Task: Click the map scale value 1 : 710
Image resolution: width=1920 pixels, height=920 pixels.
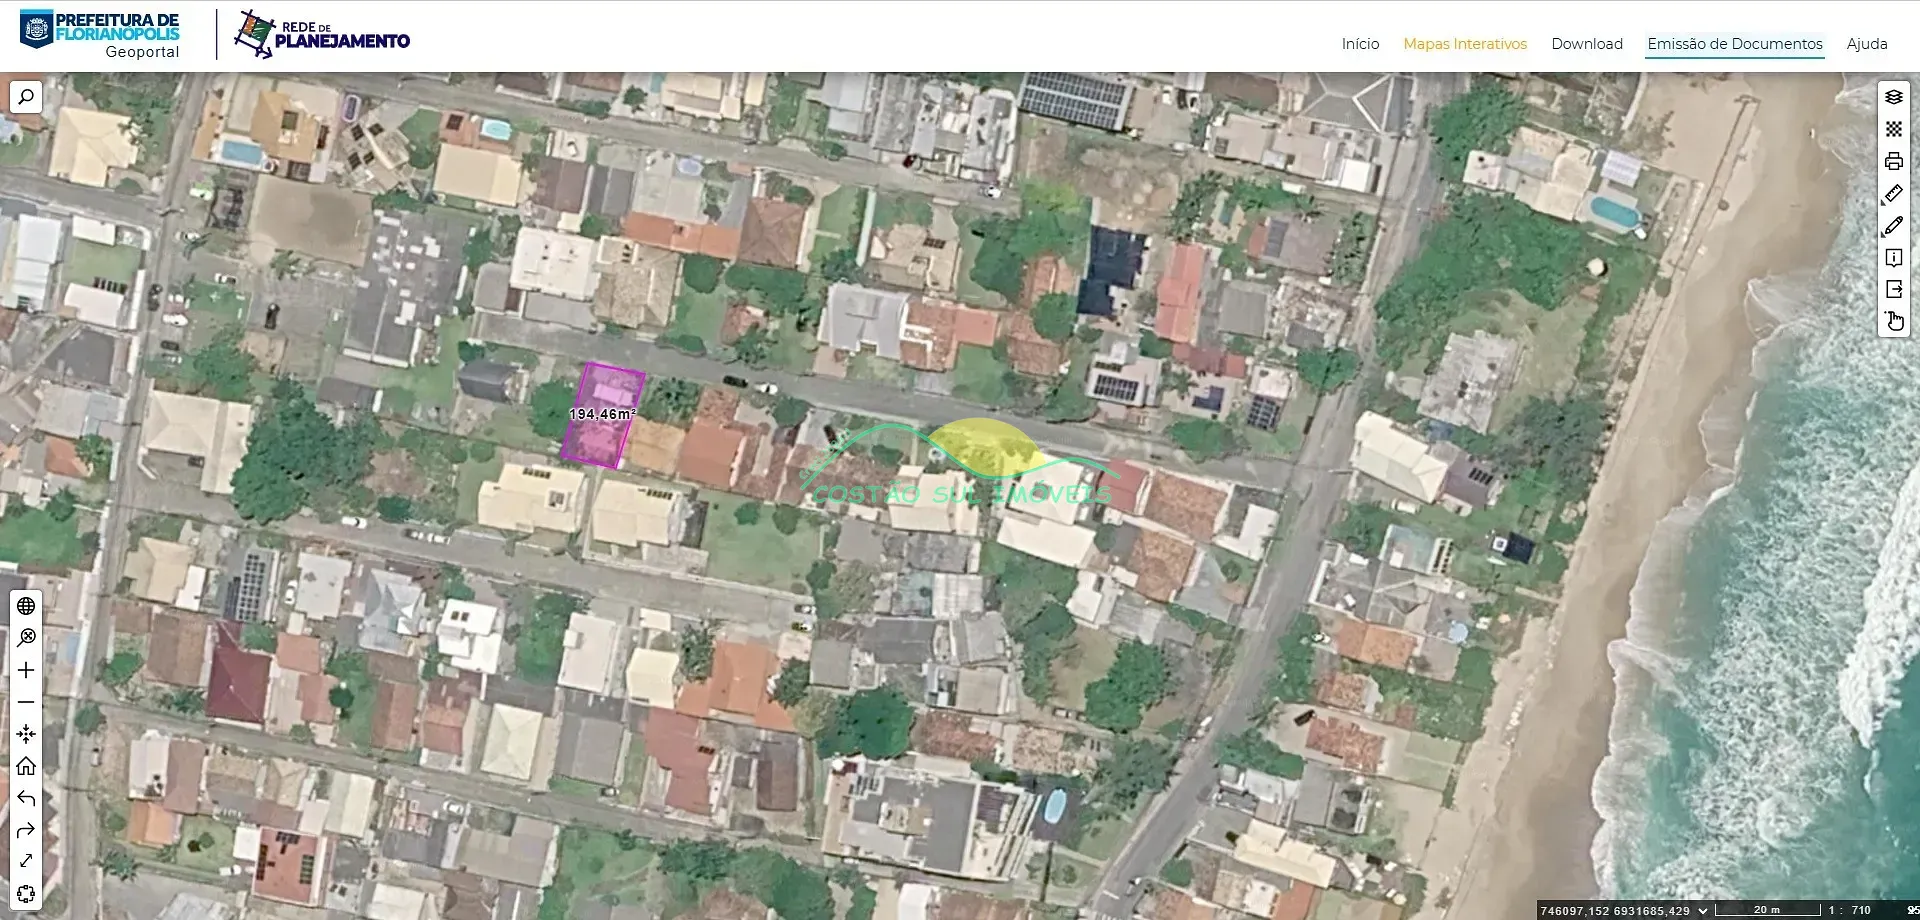Action: [x=1849, y=911]
